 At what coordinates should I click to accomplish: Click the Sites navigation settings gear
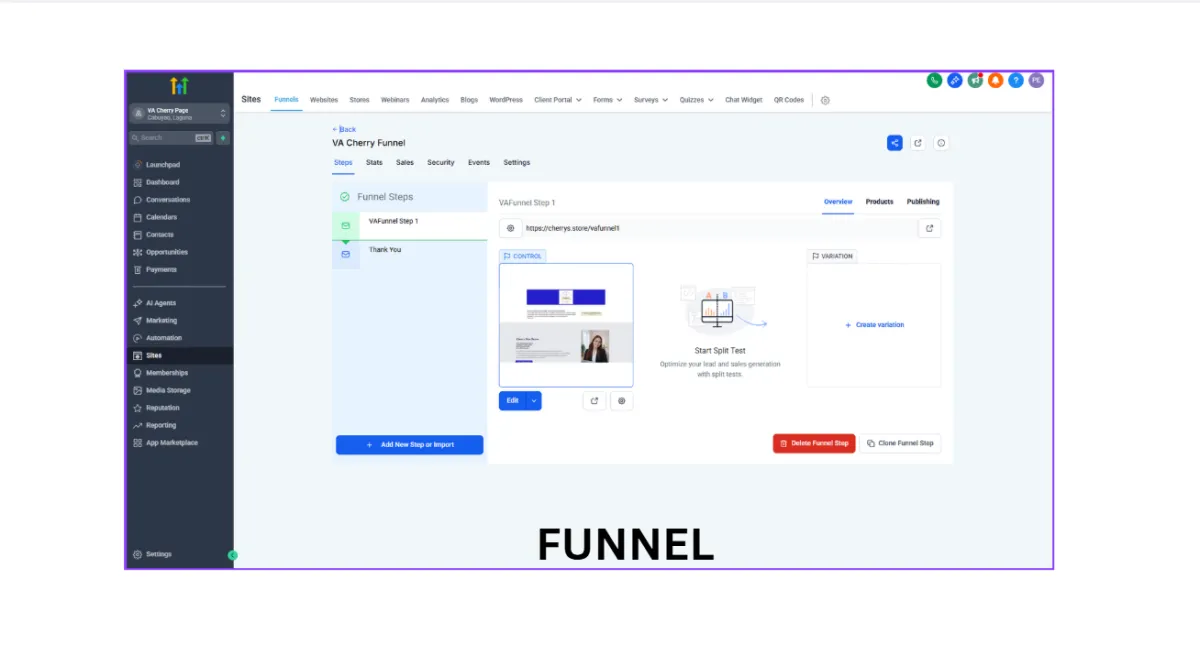[x=825, y=100]
